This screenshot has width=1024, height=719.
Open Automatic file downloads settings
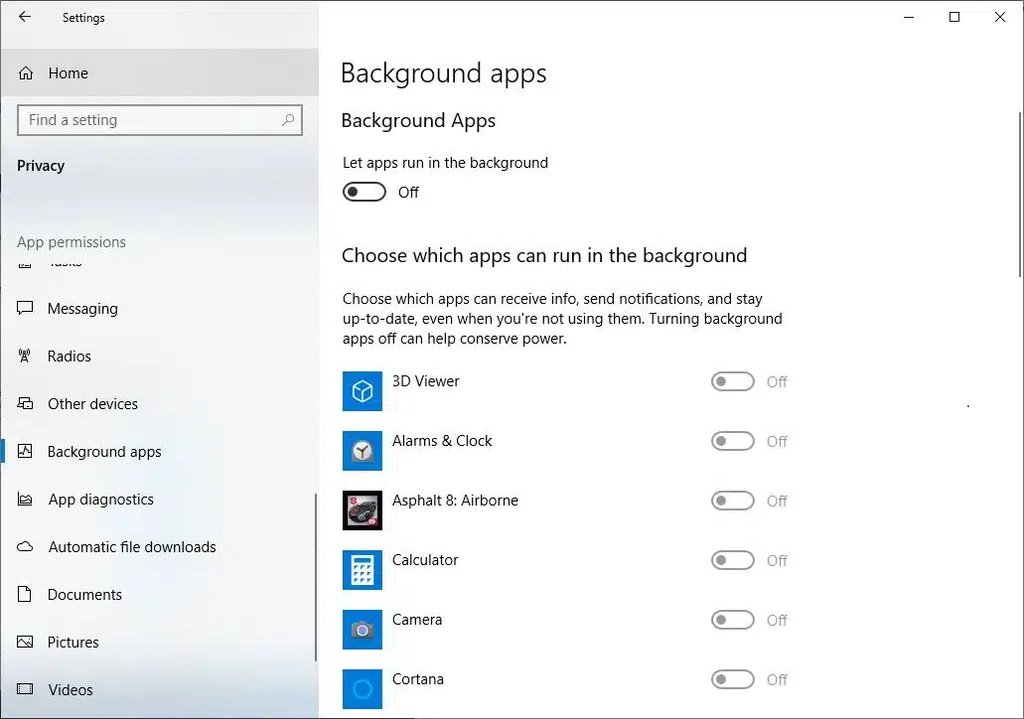pyautogui.click(x=157, y=547)
